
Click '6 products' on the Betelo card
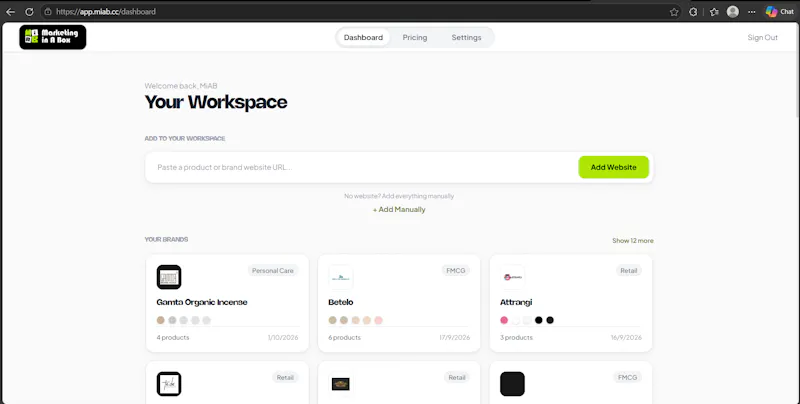pyautogui.click(x=344, y=338)
